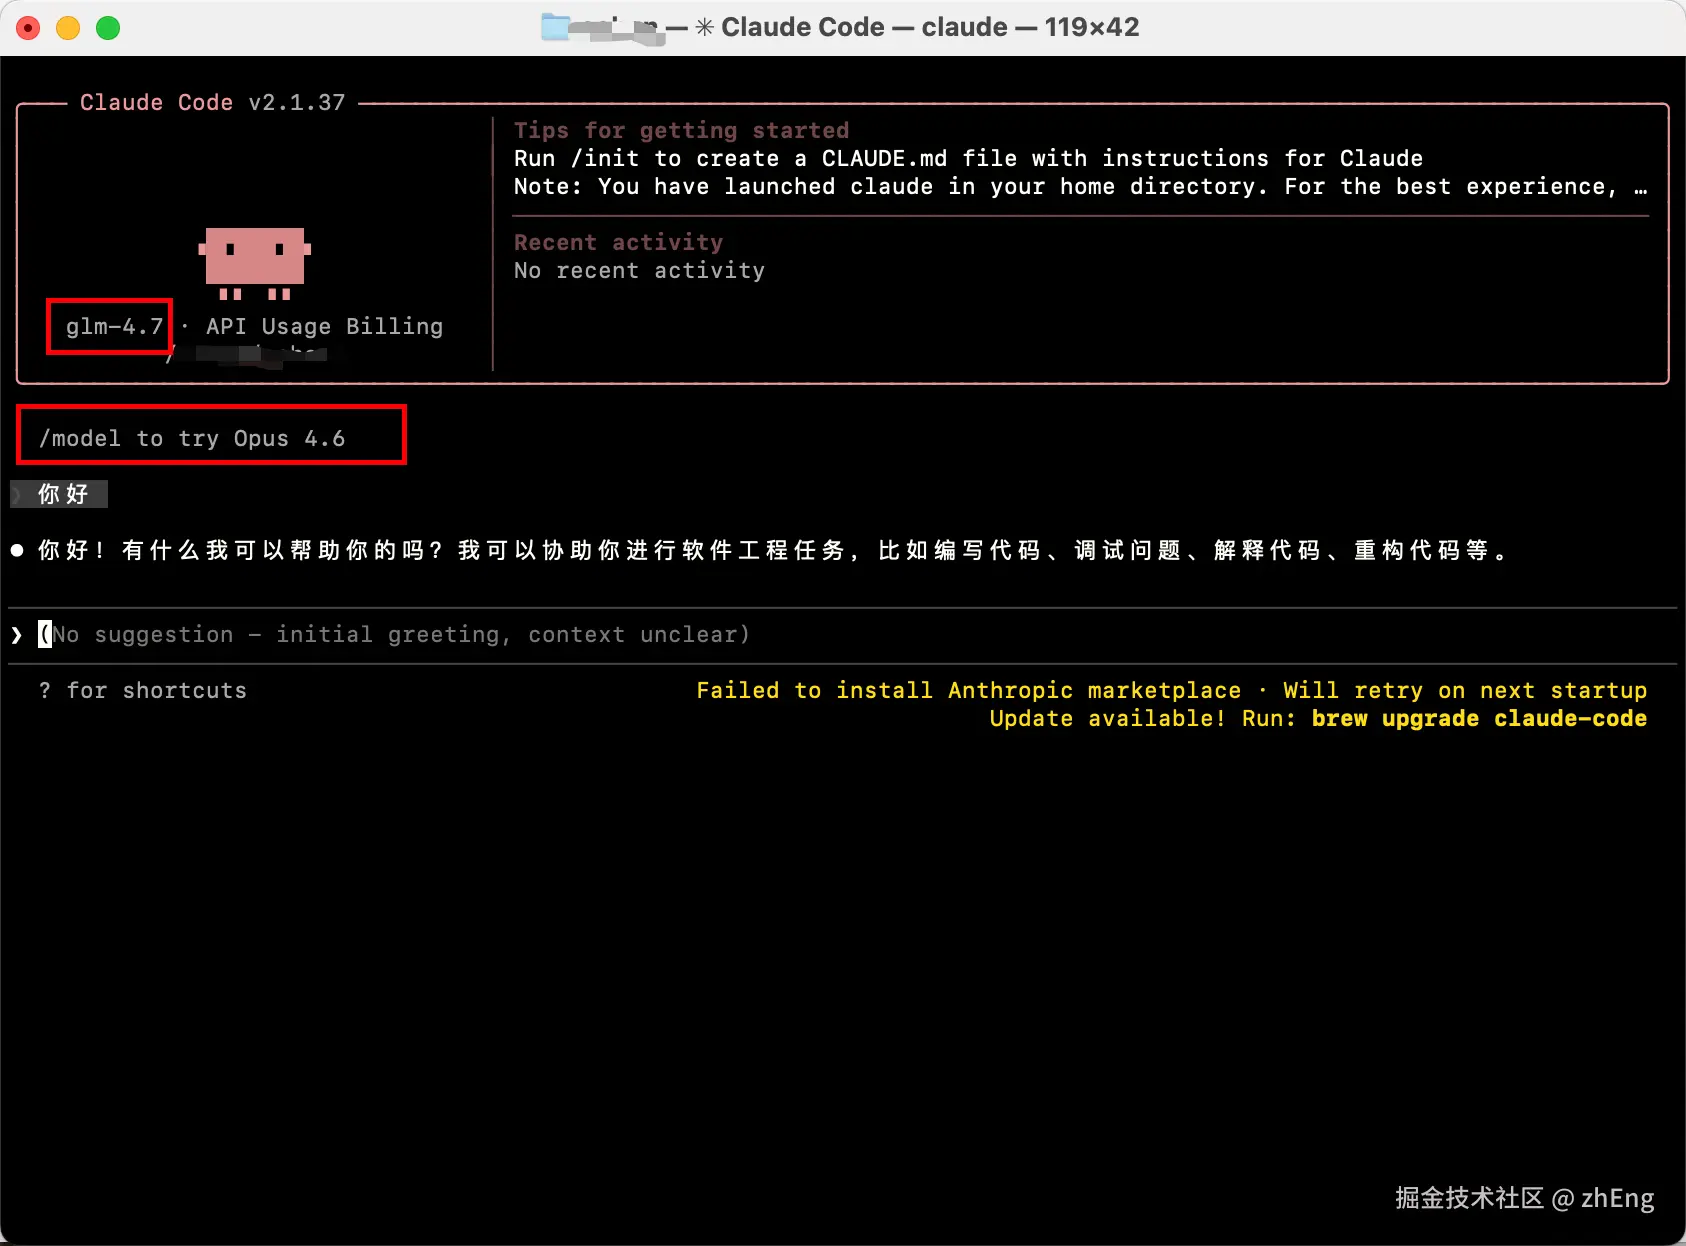This screenshot has height=1246, width=1686.
Task: Click the green zoom window button
Action: coord(108,28)
